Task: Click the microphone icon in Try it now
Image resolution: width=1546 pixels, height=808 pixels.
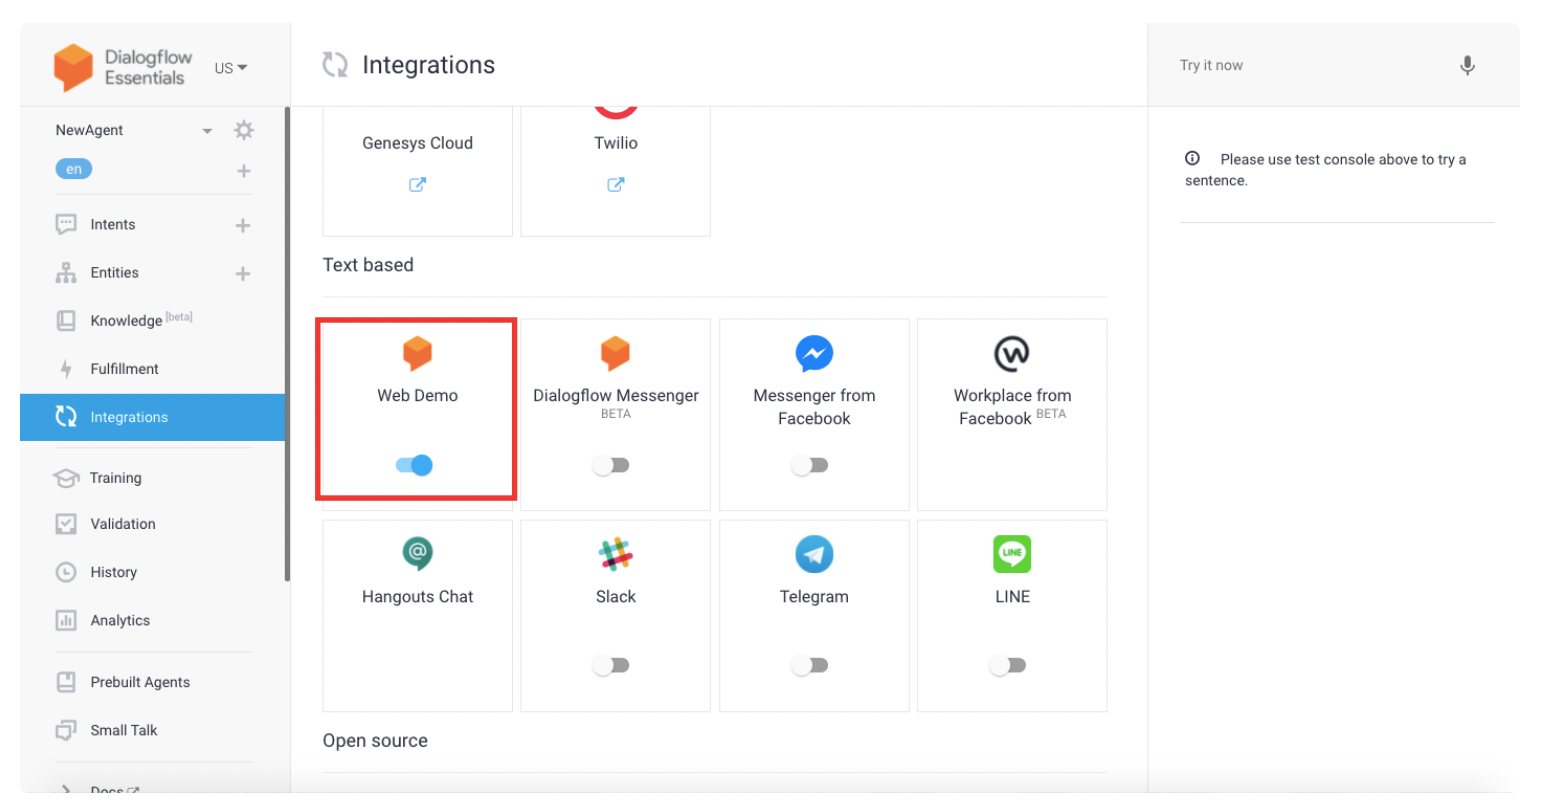Action: coord(1466,66)
